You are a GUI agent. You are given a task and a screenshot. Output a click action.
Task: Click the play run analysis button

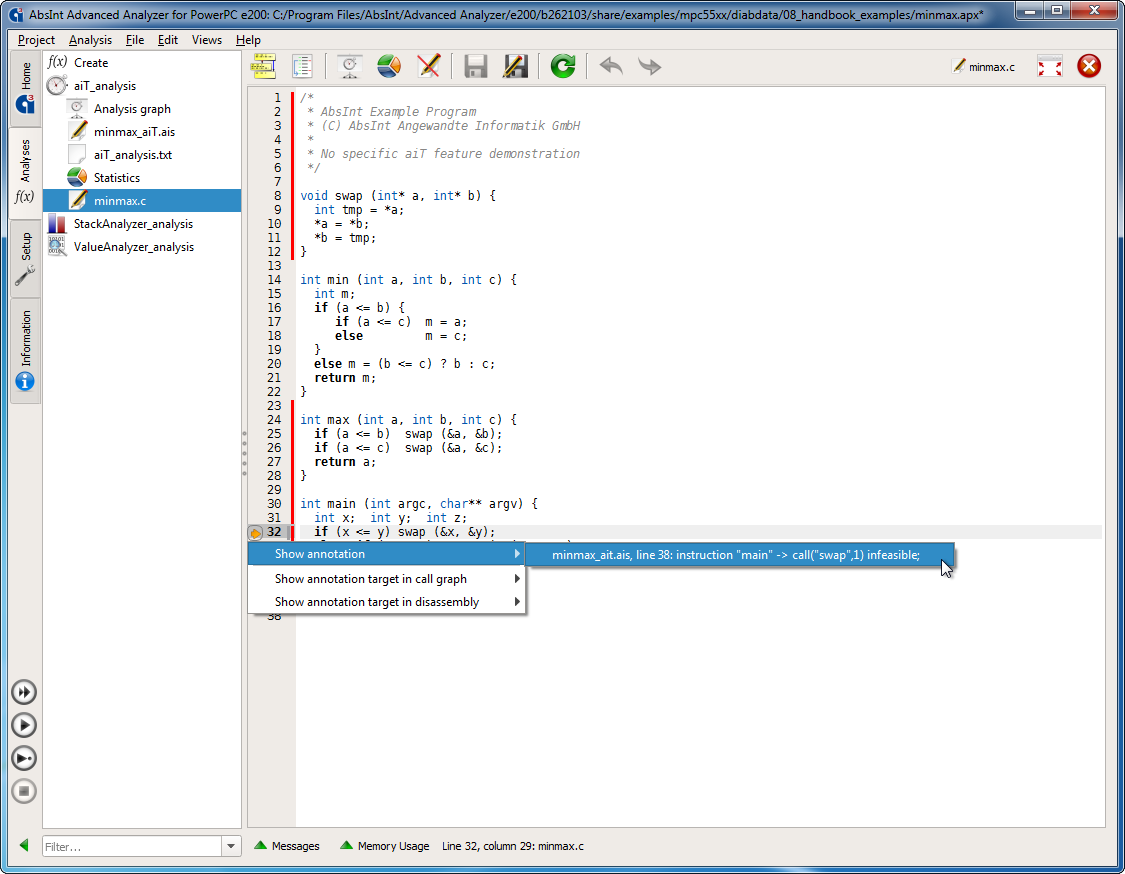tap(24, 725)
